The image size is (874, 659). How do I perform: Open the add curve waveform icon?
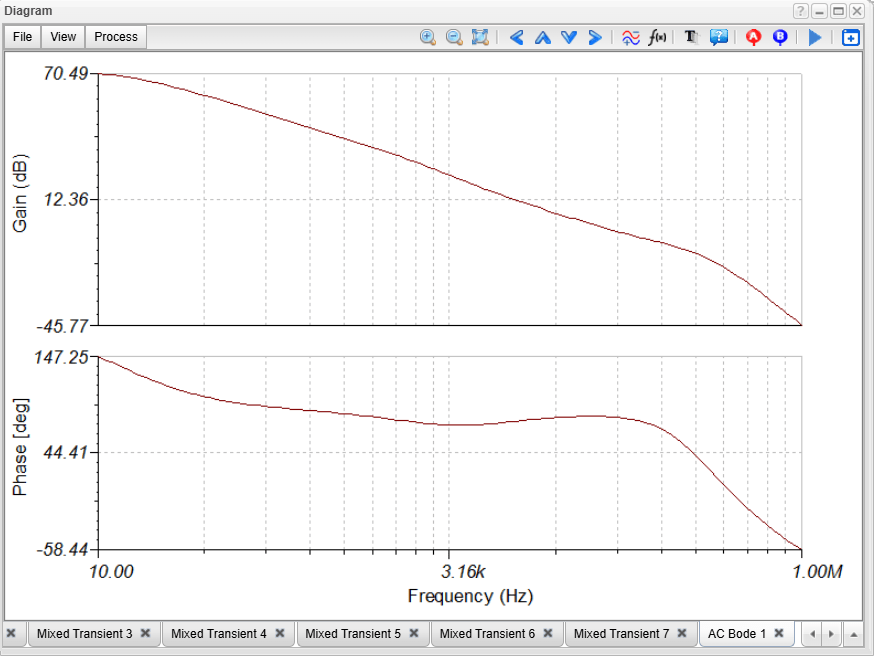pyautogui.click(x=631, y=37)
